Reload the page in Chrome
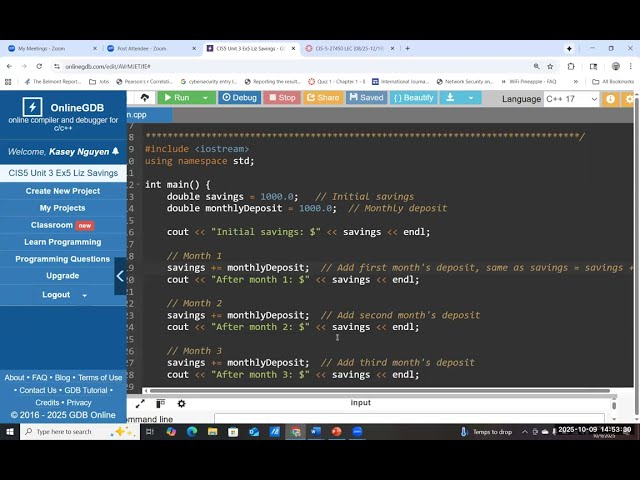Screen dimensions: 640x480 click(x=39, y=66)
